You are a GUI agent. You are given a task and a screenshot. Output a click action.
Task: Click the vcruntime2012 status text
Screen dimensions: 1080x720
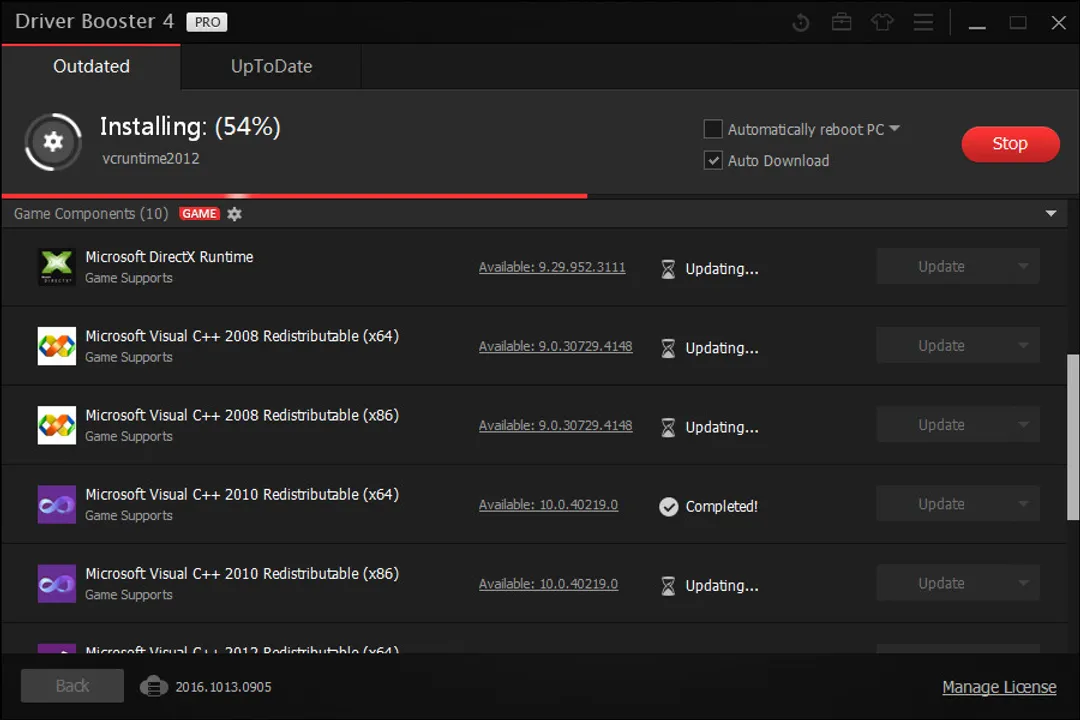pos(151,158)
